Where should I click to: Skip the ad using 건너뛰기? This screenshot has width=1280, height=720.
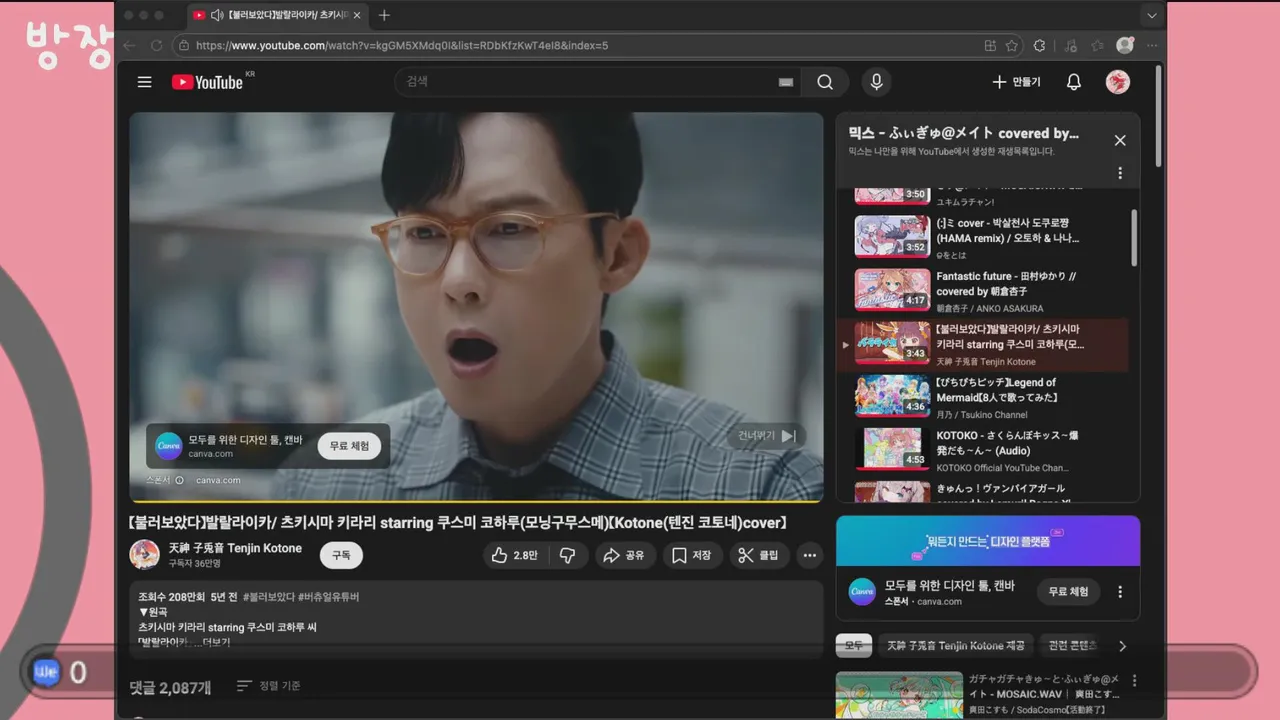coord(767,436)
